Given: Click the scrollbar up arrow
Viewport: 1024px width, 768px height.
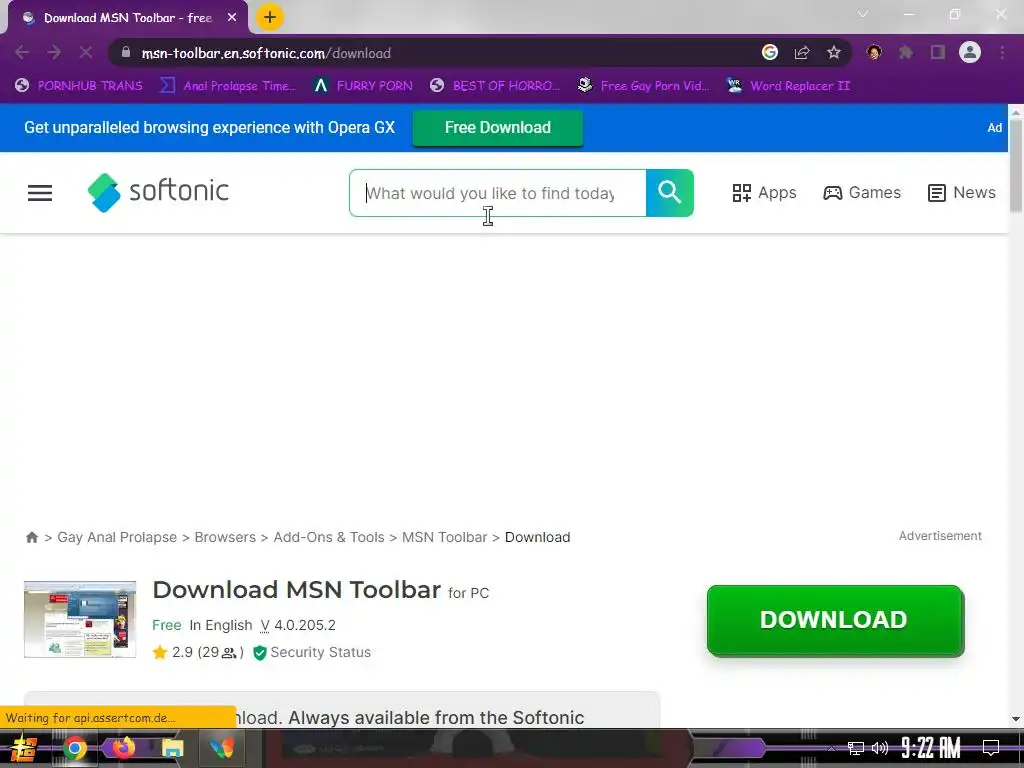Looking at the screenshot, I should click(1016, 112).
